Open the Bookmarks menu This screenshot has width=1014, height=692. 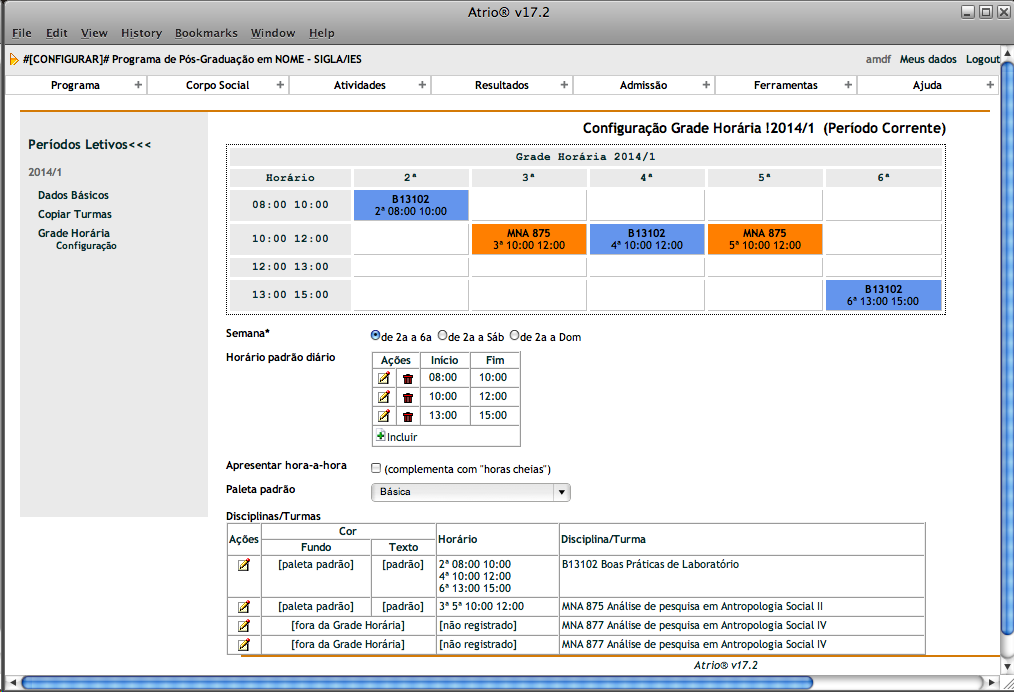[204, 33]
